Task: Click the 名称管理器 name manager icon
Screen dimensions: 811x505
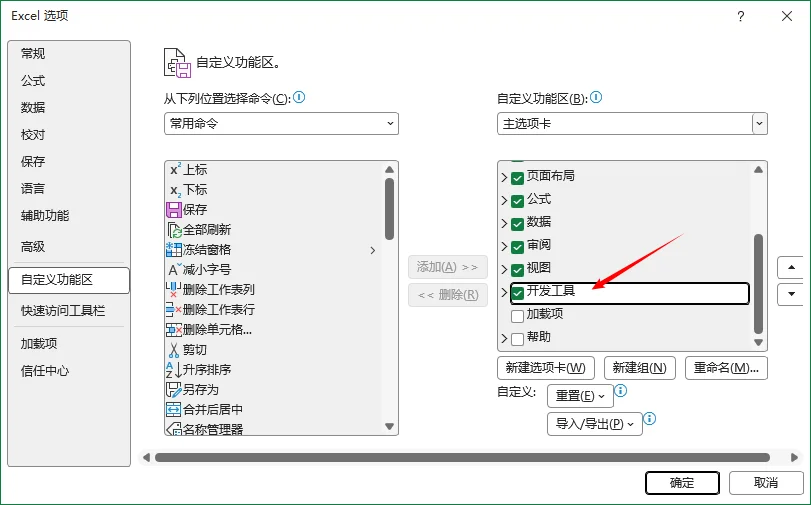Action: point(174,429)
